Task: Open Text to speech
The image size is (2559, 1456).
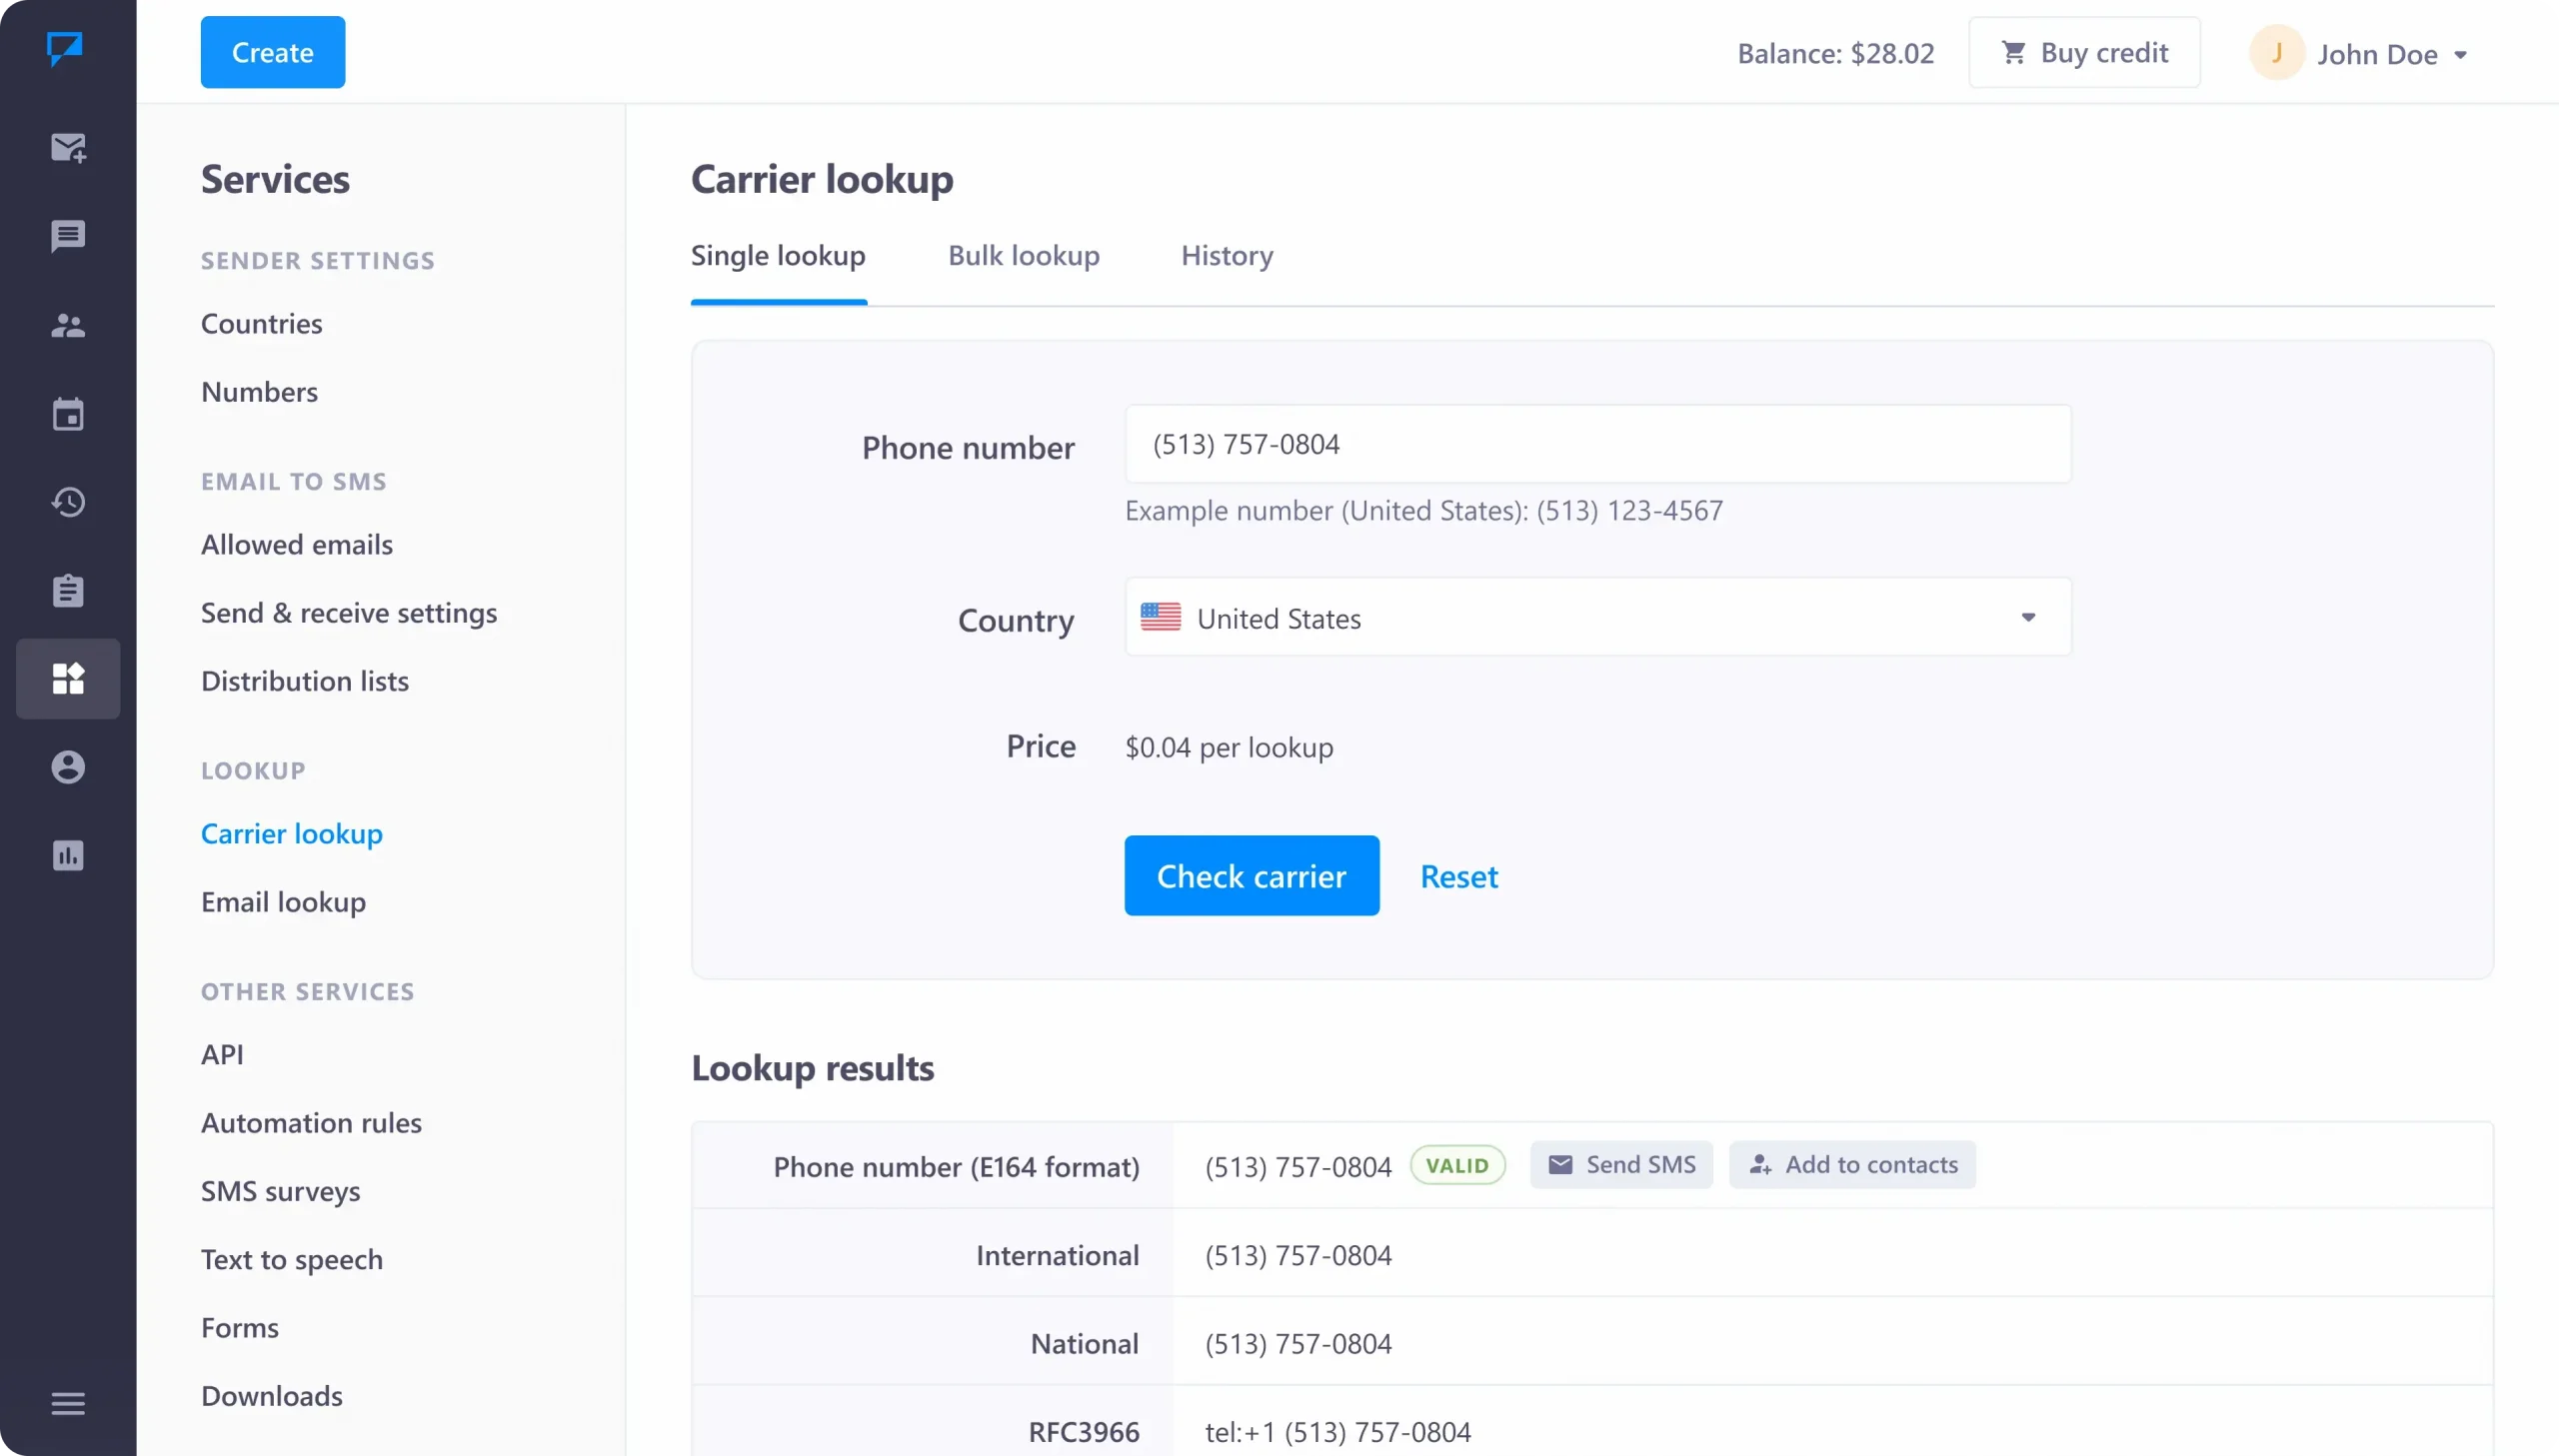Action: pyautogui.click(x=291, y=1259)
